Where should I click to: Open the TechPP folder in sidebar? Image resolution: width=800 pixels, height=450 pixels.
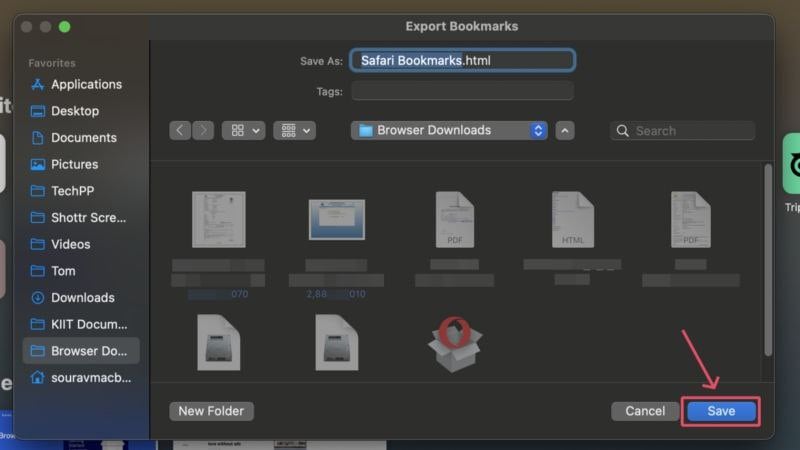tap(81, 191)
